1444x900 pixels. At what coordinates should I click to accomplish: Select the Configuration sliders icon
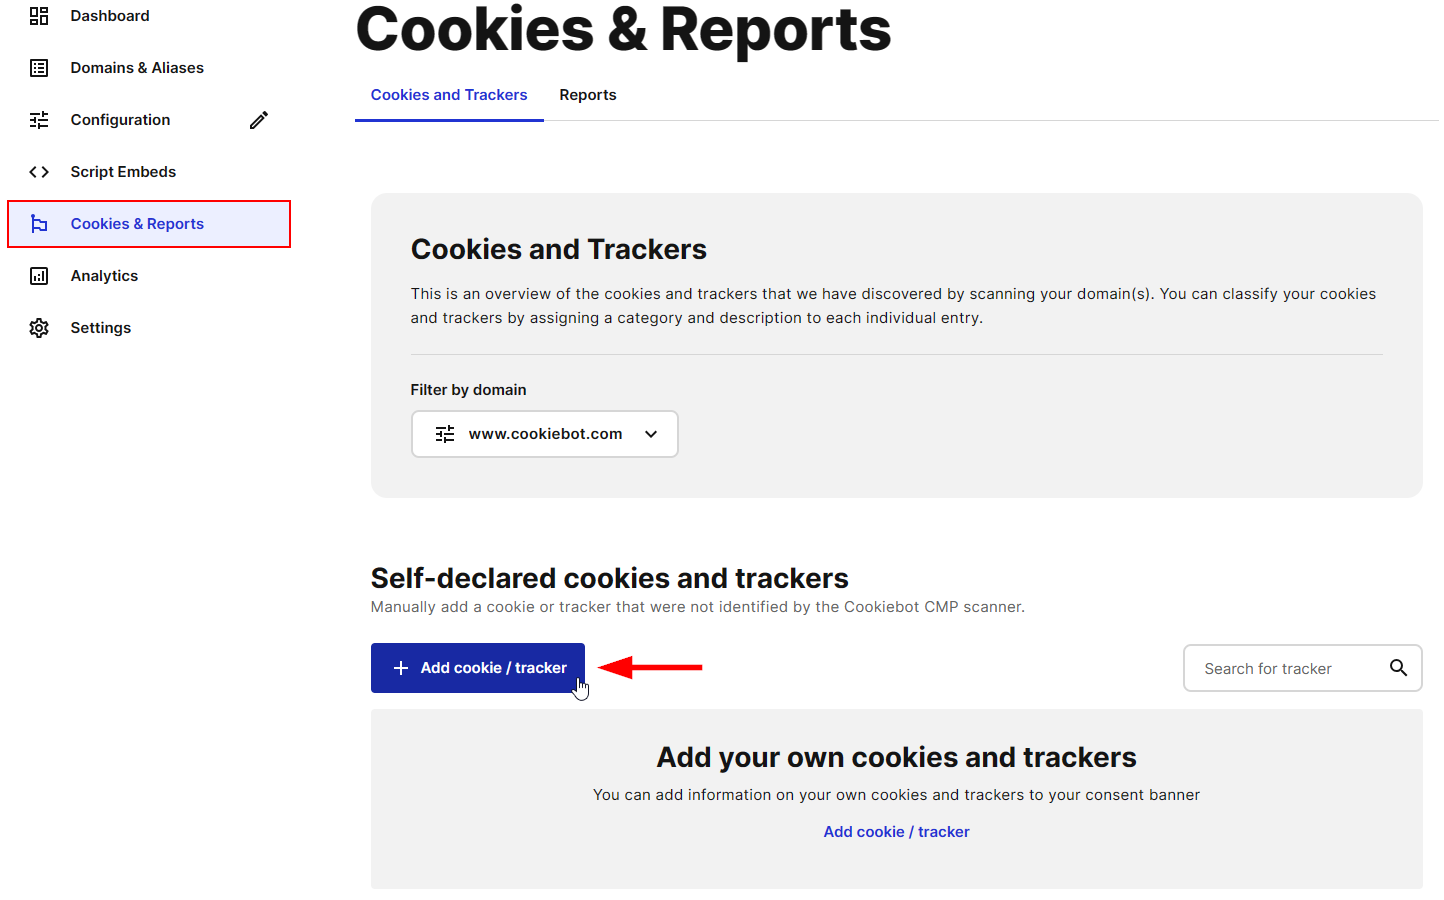[39, 120]
